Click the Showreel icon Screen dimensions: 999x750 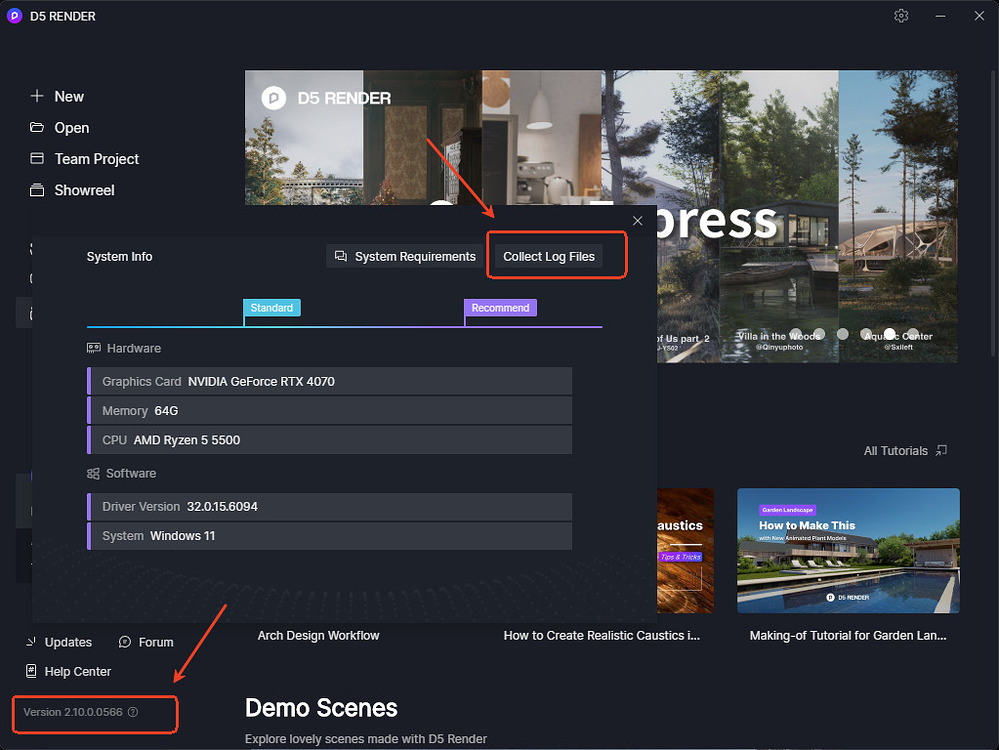pos(37,190)
